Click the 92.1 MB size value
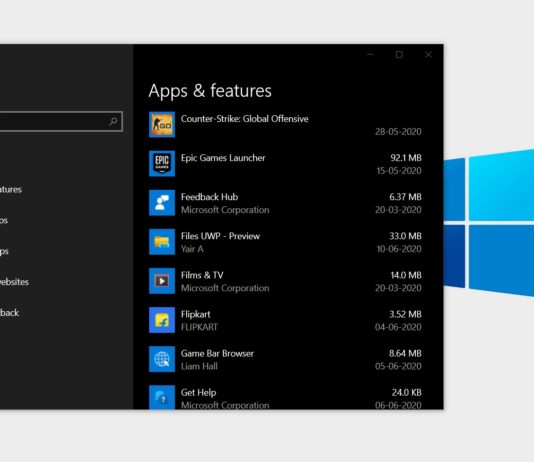Viewport: 534px width, 462px height. [x=406, y=158]
